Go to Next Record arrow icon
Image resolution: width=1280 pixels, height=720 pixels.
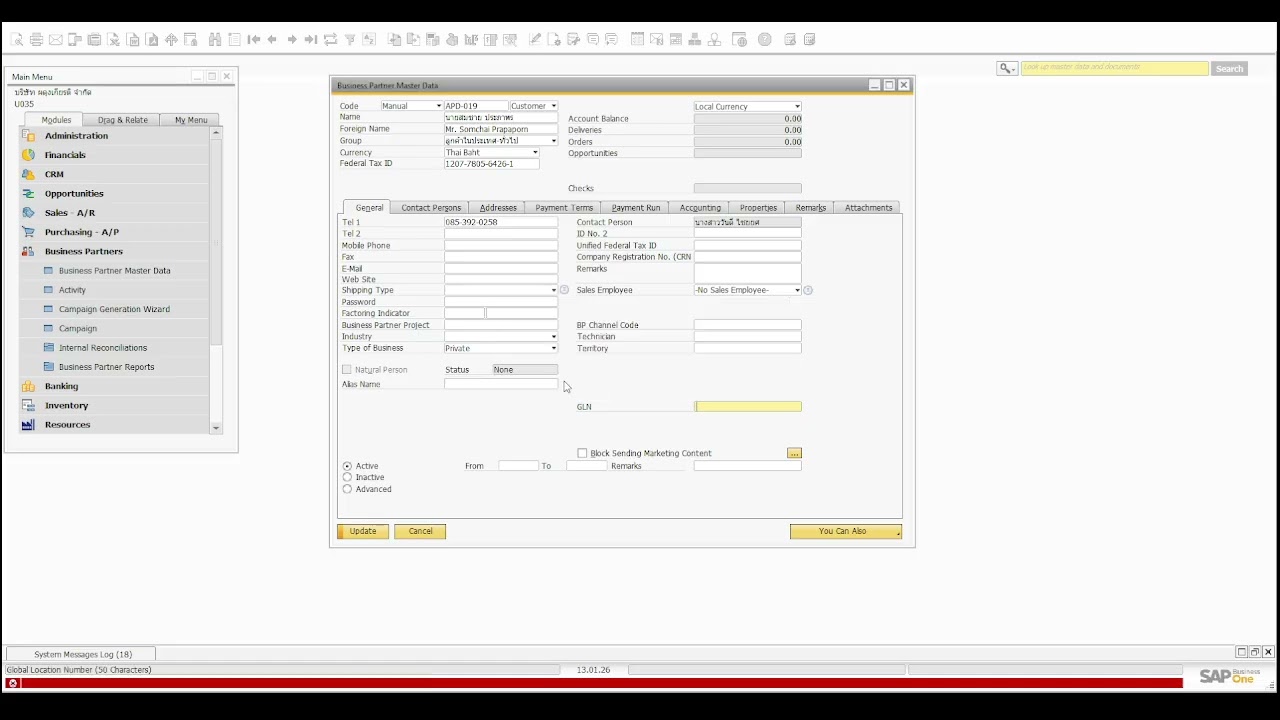[x=292, y=40]
